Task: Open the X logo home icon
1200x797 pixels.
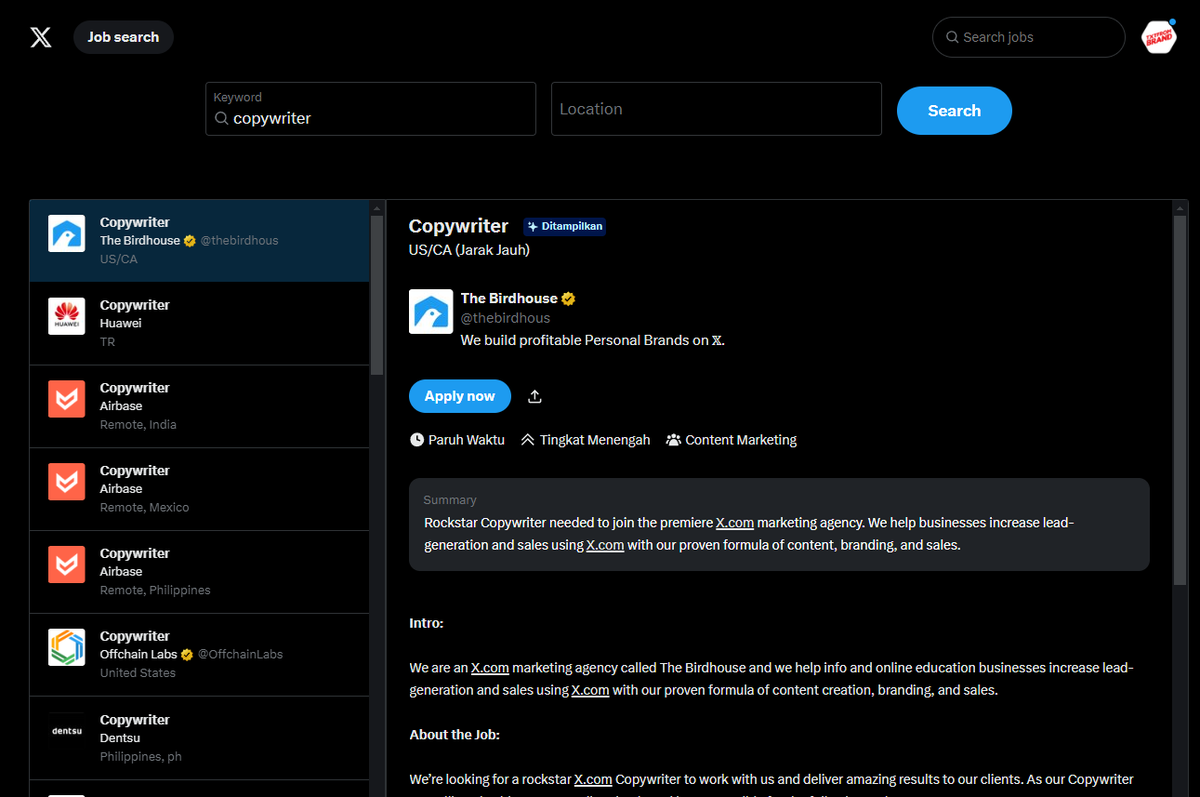Action: point(41,38)
